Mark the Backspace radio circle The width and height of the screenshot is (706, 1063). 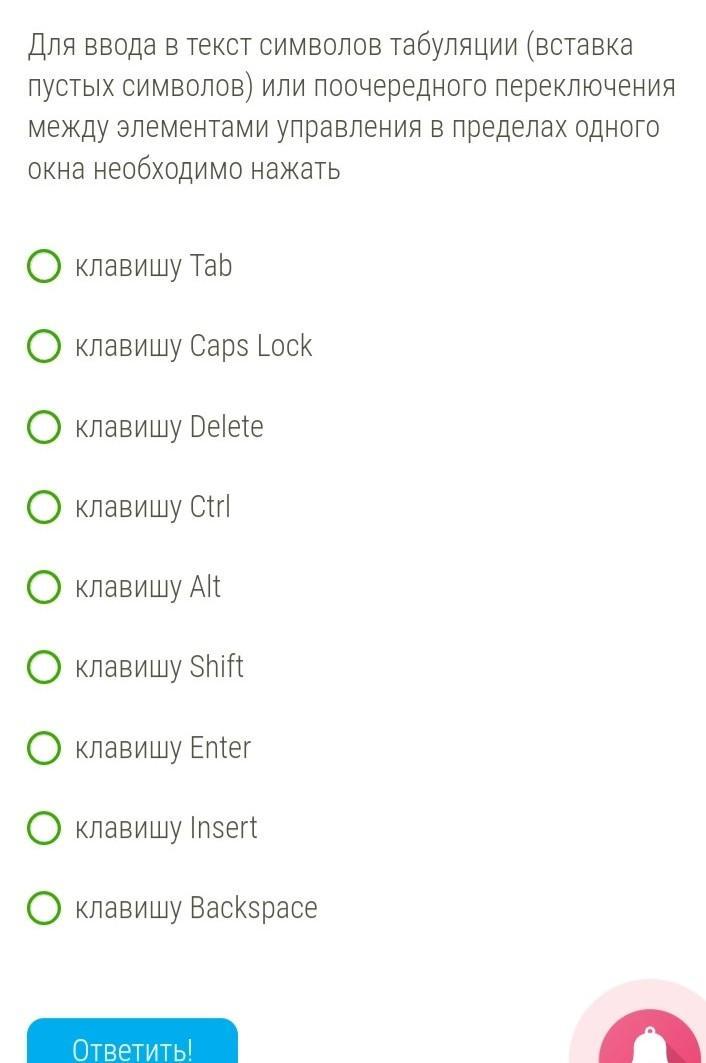click(43, 908)
